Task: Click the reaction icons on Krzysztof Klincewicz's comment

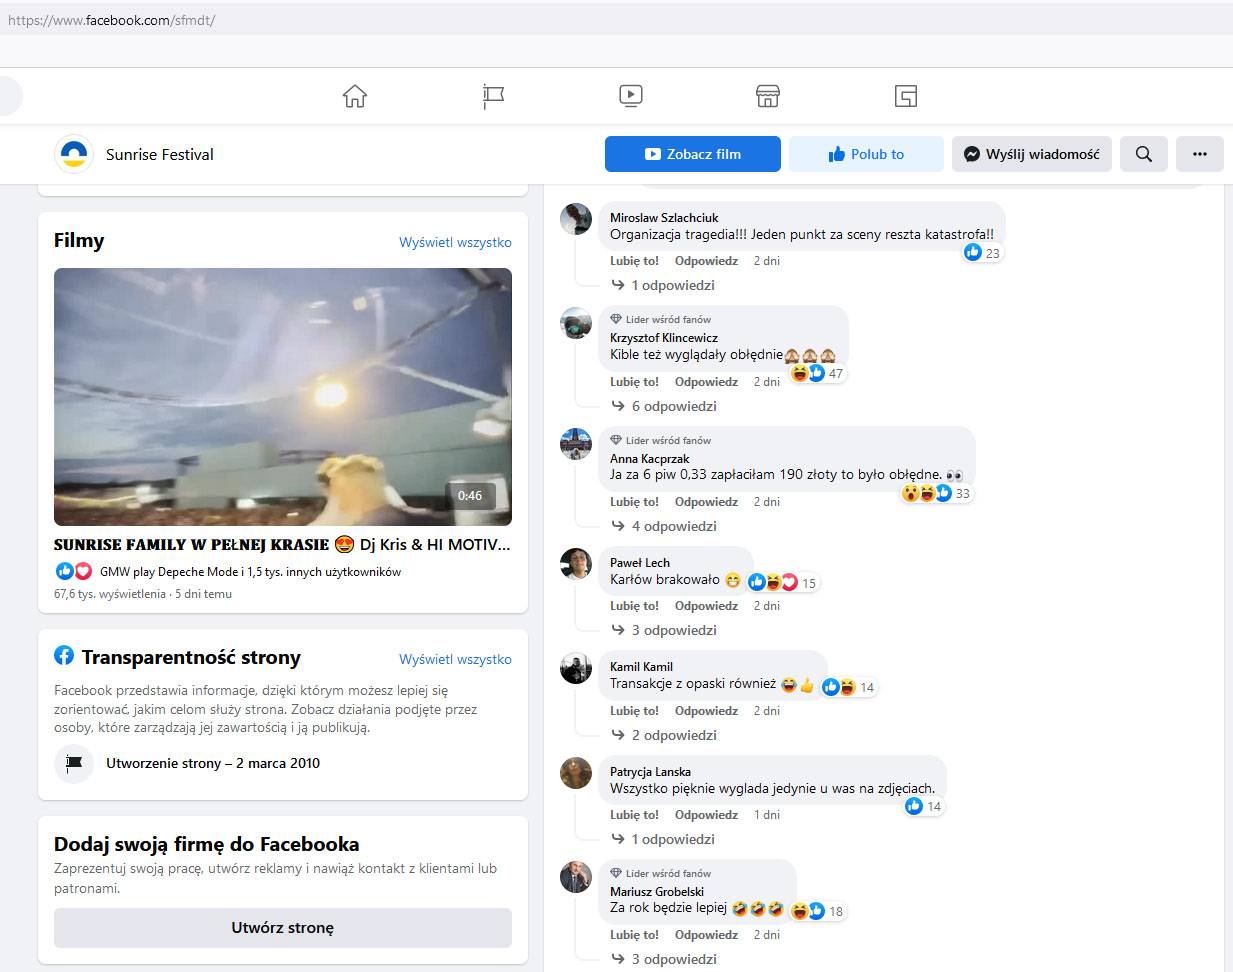Action: (808, 373)
